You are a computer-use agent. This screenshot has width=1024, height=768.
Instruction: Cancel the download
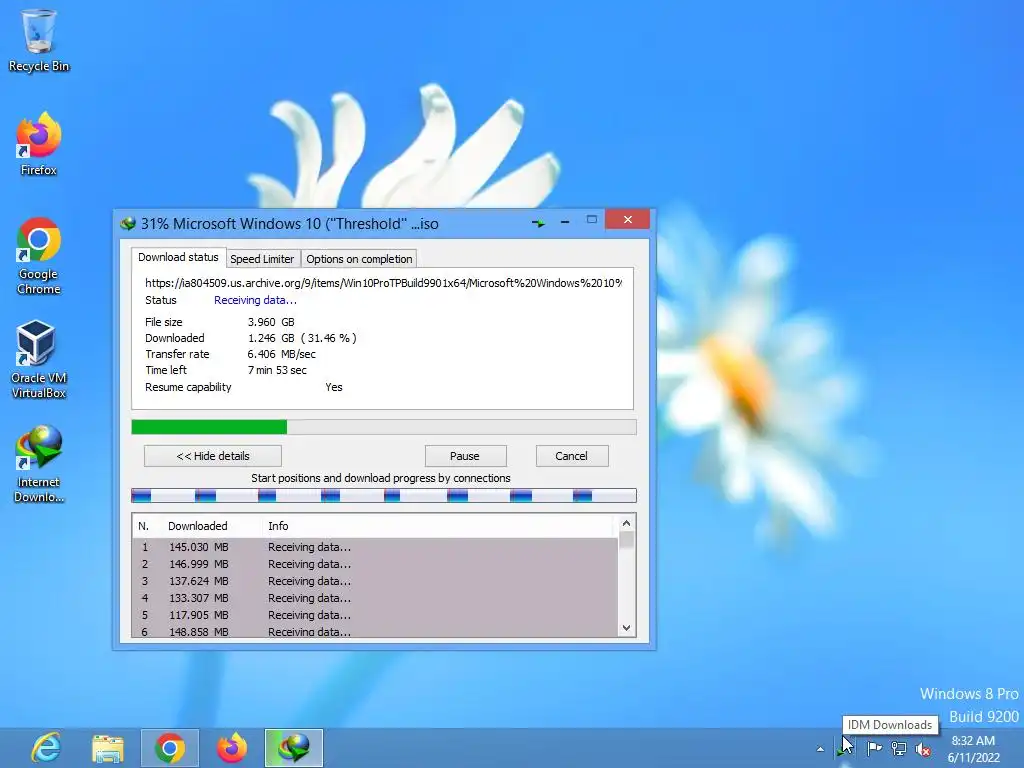pos(571,456)
